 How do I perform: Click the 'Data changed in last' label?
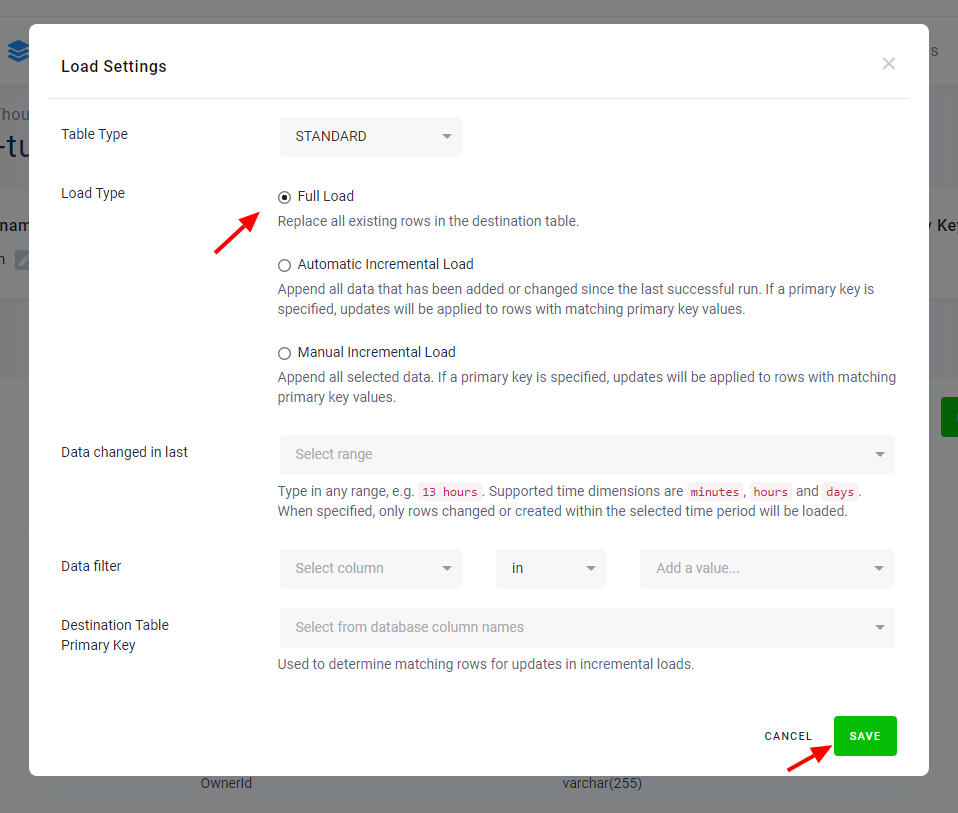pos(124,452)
